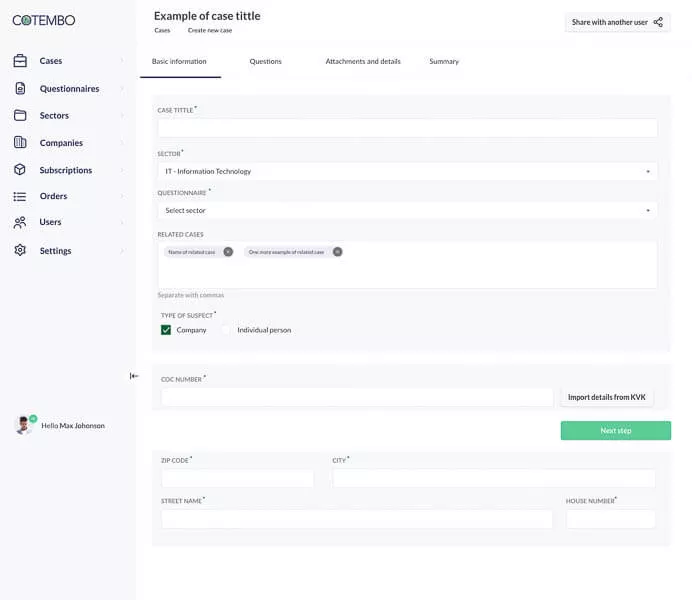Expand the Orders menu chevron
Viewport: 692px width, 600px height.
coord(122,196)
